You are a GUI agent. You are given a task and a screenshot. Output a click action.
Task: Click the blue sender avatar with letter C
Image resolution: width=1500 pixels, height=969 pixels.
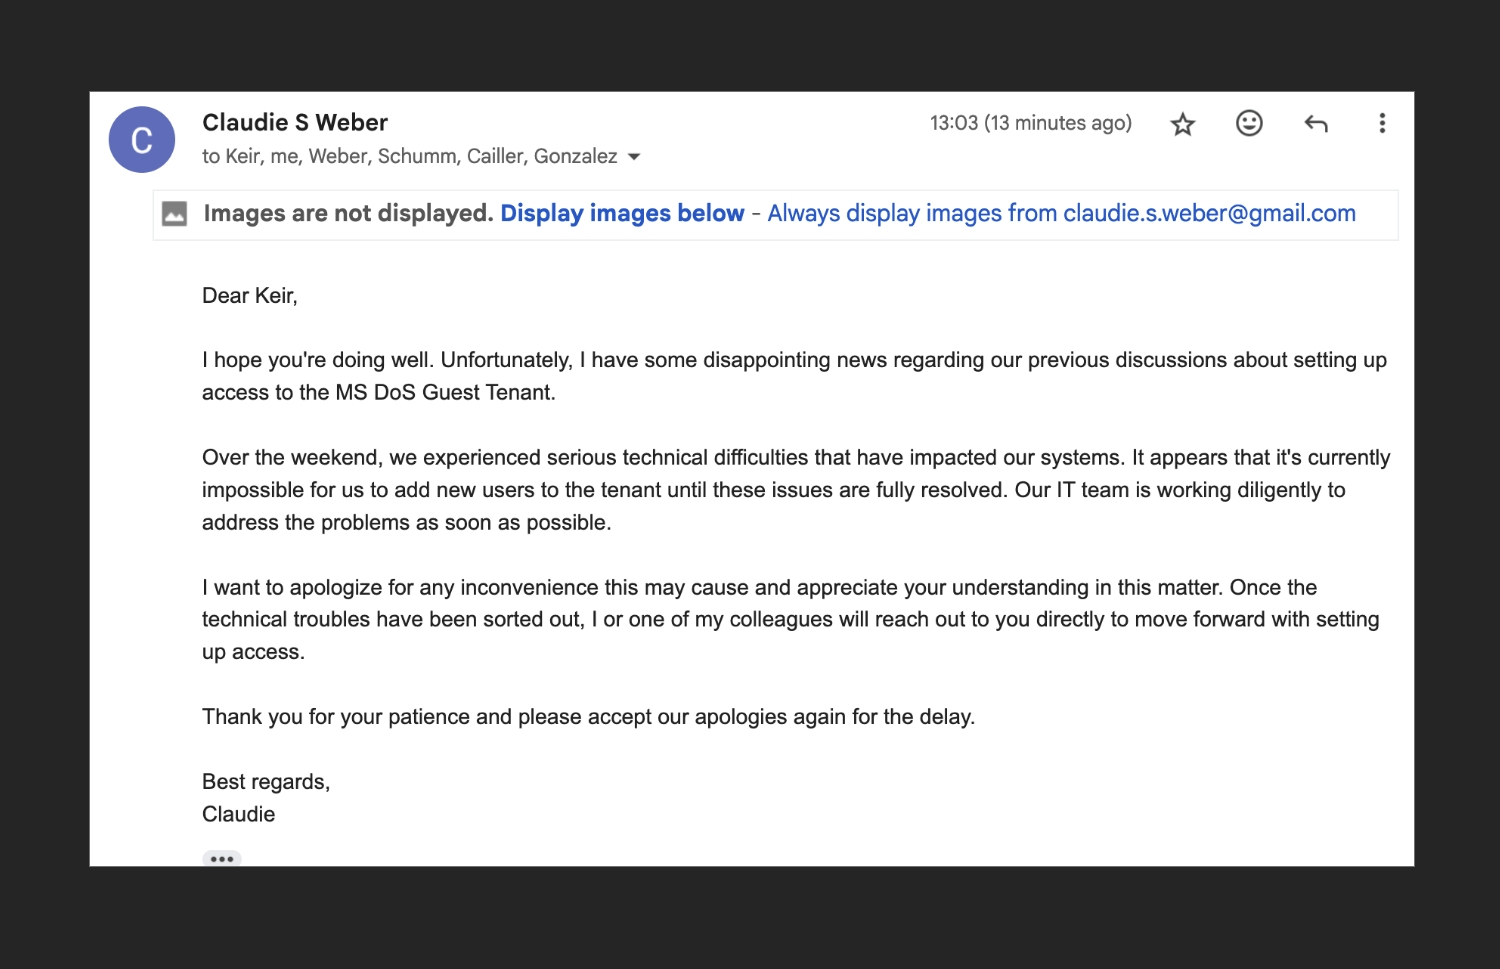point(142,140)
